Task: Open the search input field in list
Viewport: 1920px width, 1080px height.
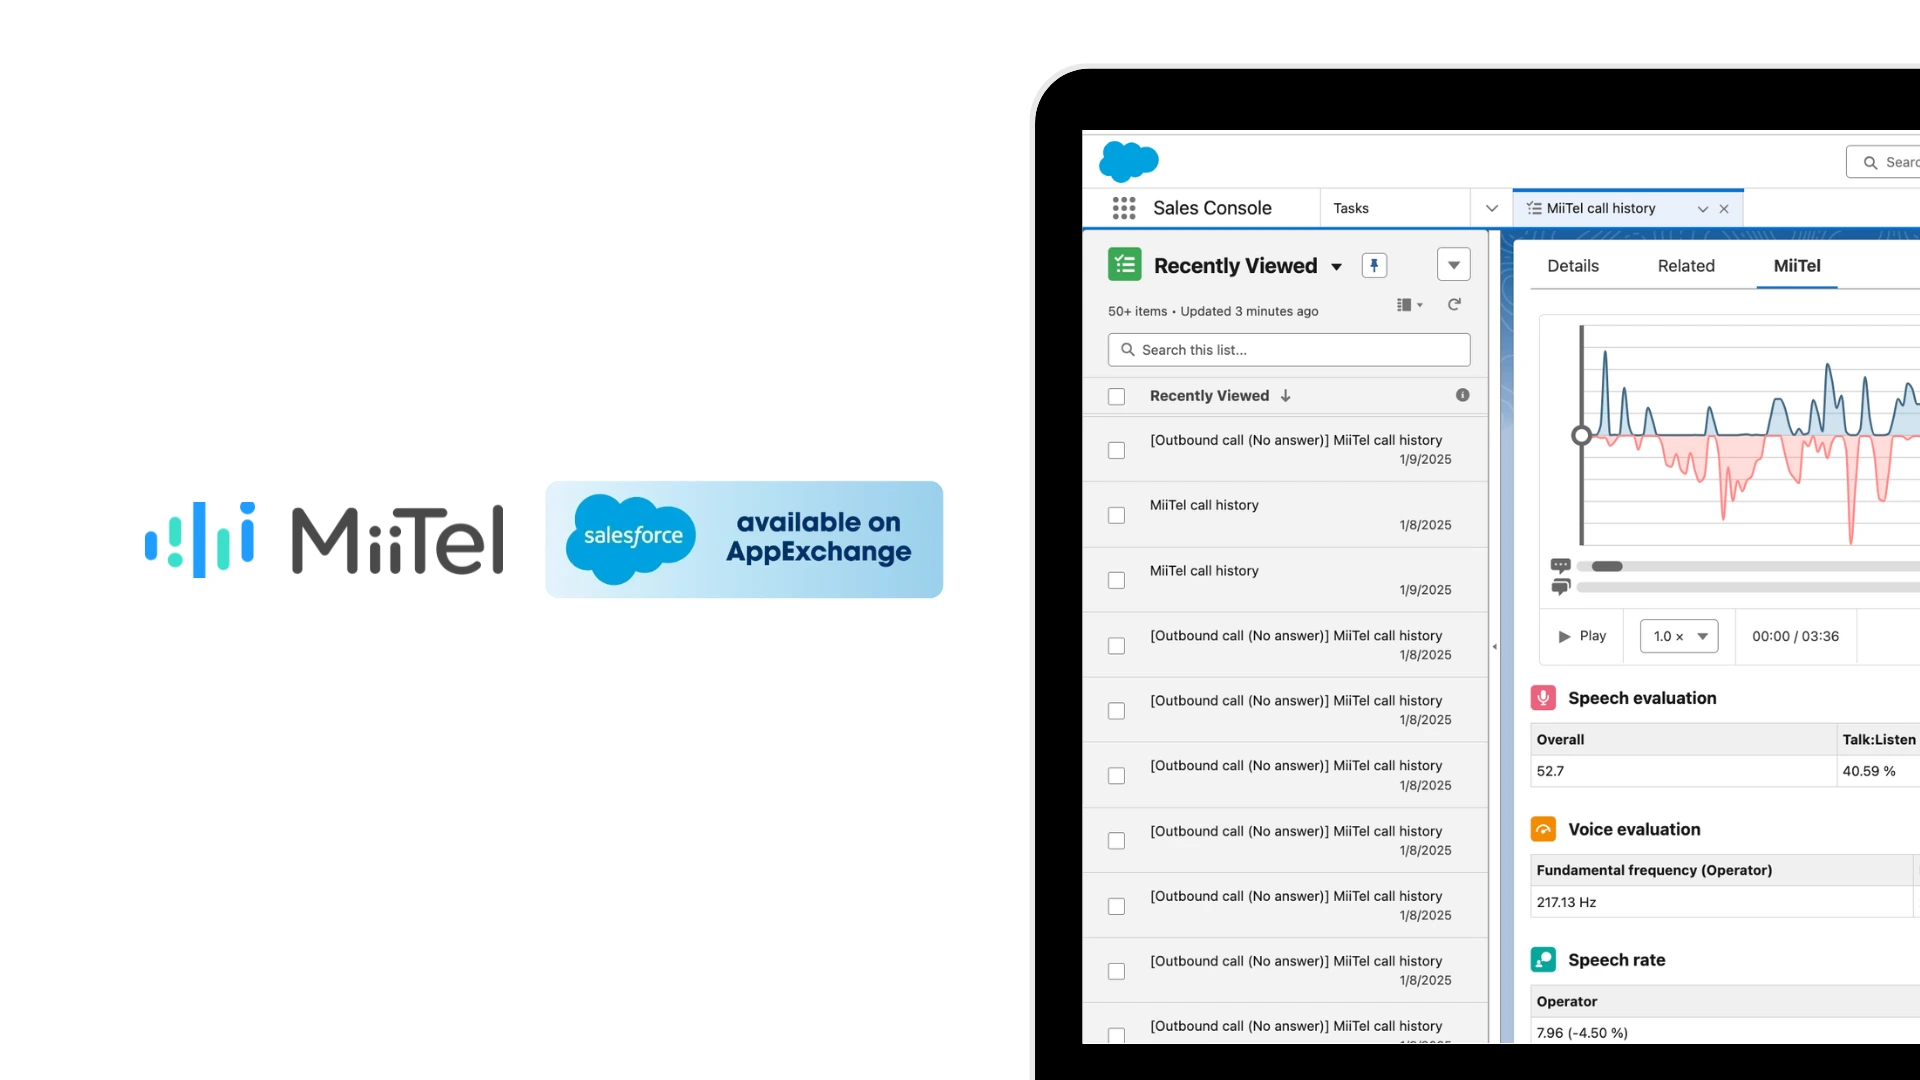Action: 1288,349
